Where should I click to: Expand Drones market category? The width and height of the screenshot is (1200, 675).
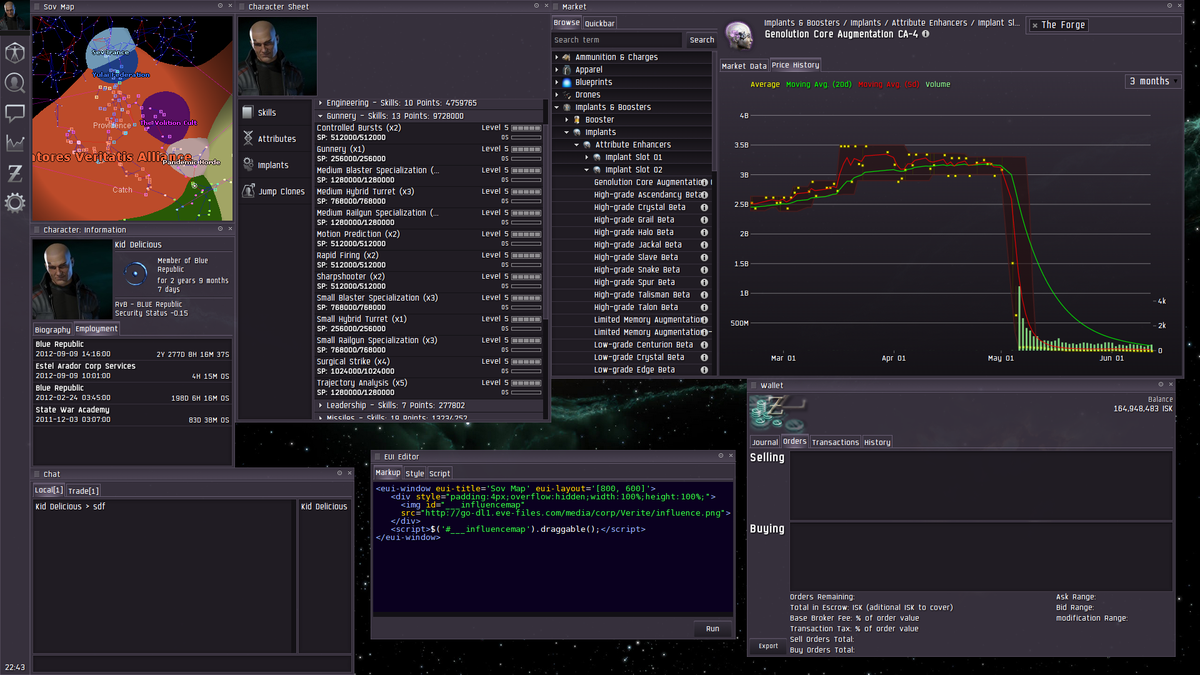point(557,95)
